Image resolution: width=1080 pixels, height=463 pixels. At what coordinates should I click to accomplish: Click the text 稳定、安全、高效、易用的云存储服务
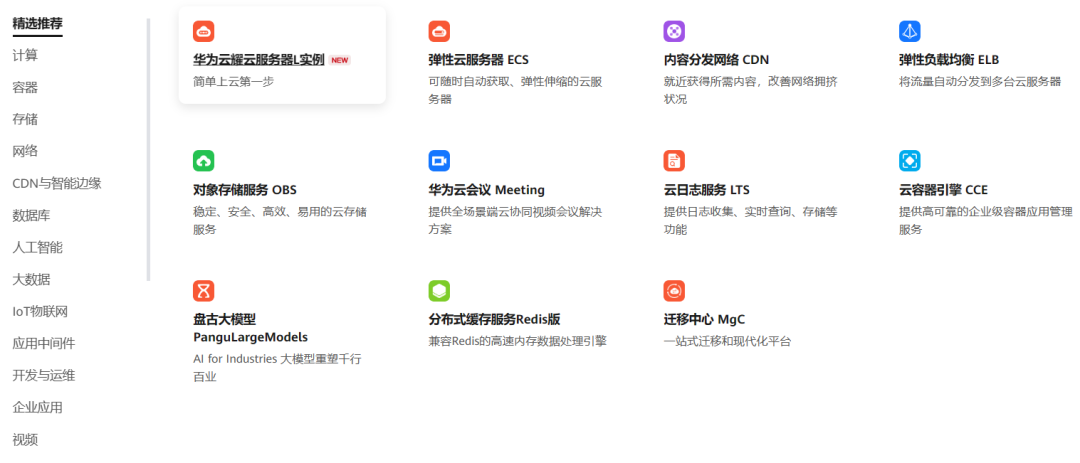click(280, 220)
